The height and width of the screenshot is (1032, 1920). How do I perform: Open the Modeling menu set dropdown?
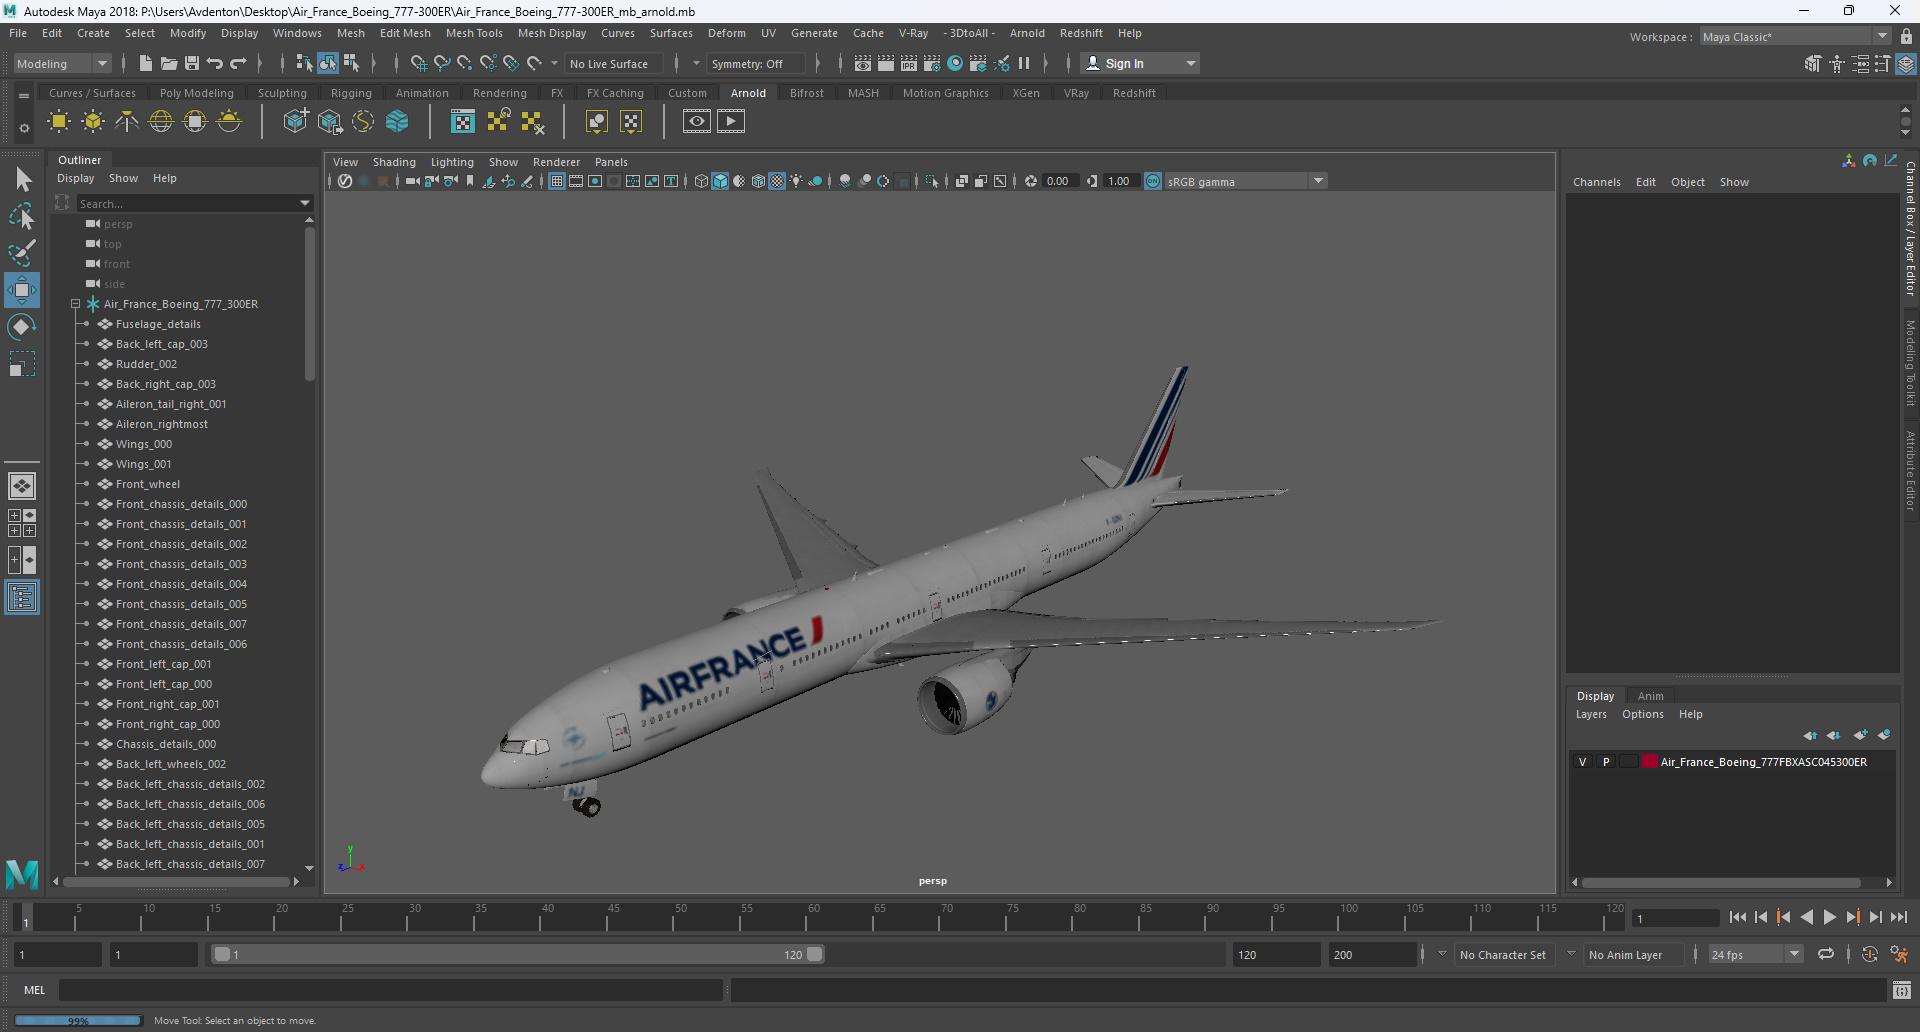tap(62, 63)
